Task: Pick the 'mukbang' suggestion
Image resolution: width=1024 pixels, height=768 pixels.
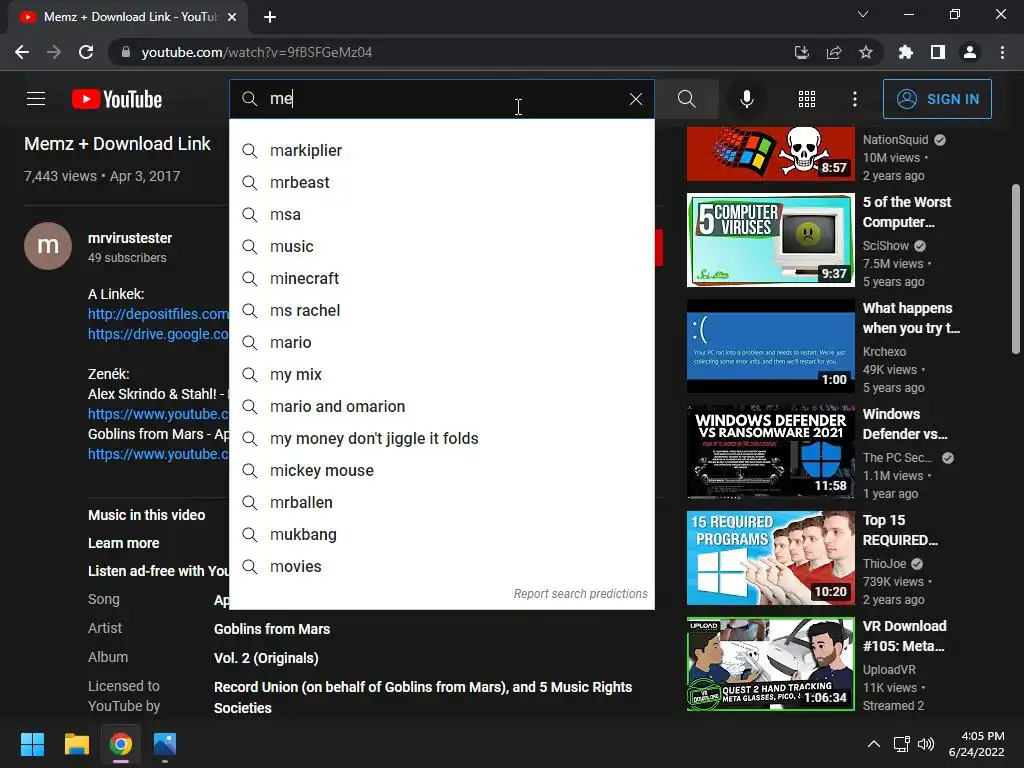Action: [441, 535]
